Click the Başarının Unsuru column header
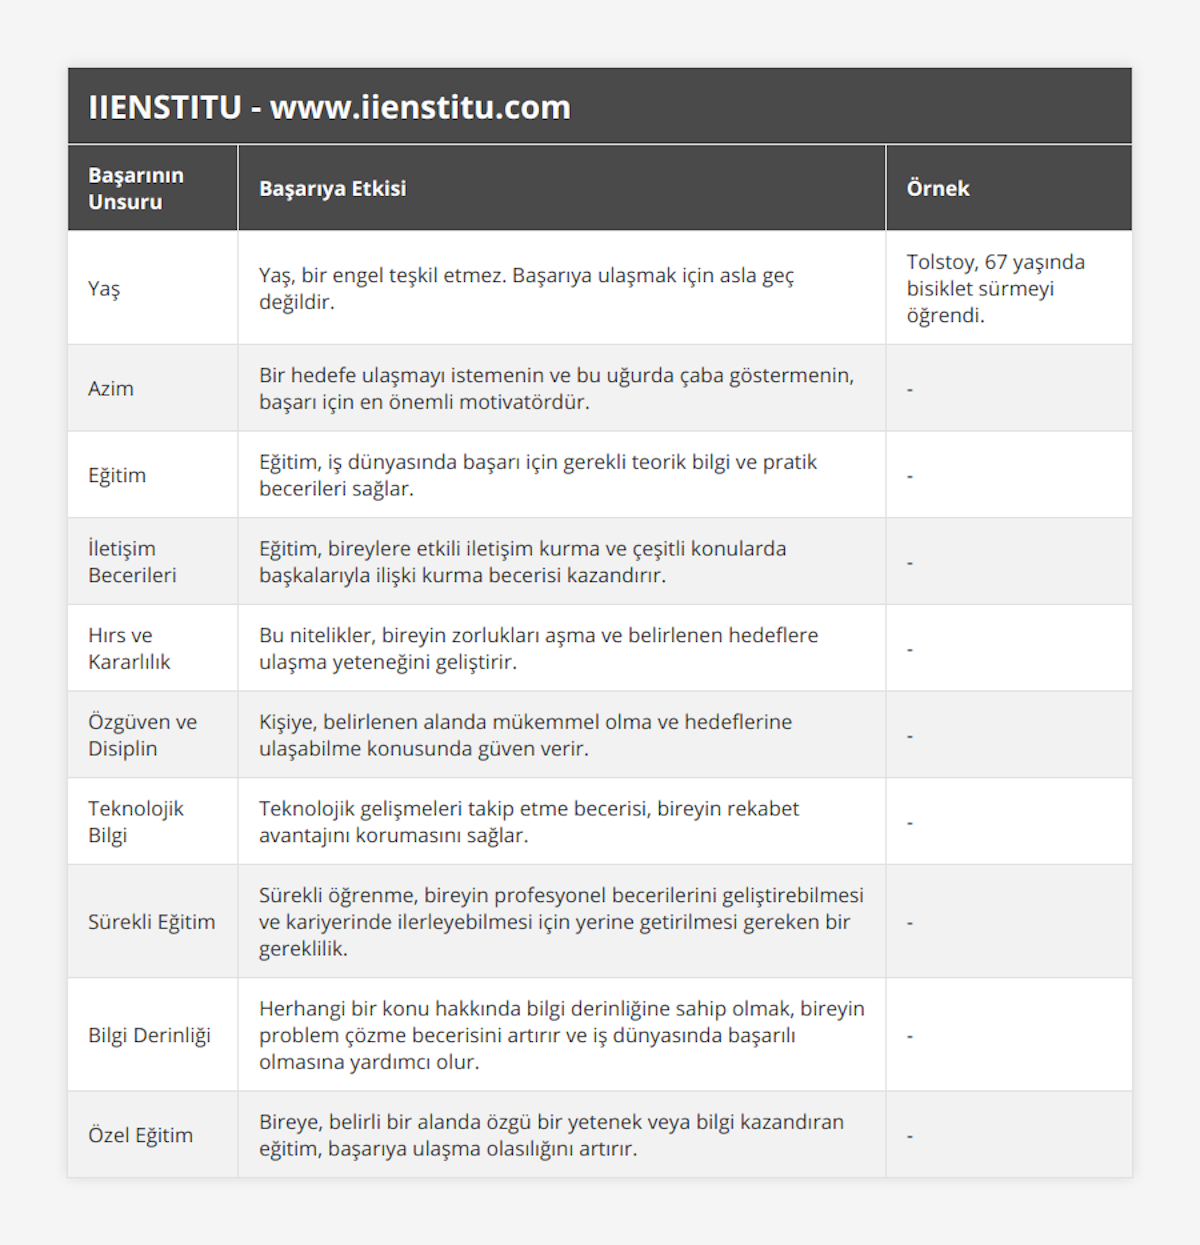The width and height of the screenshot is (1200, 1245). pyautogui.click(x=136, y=188)
